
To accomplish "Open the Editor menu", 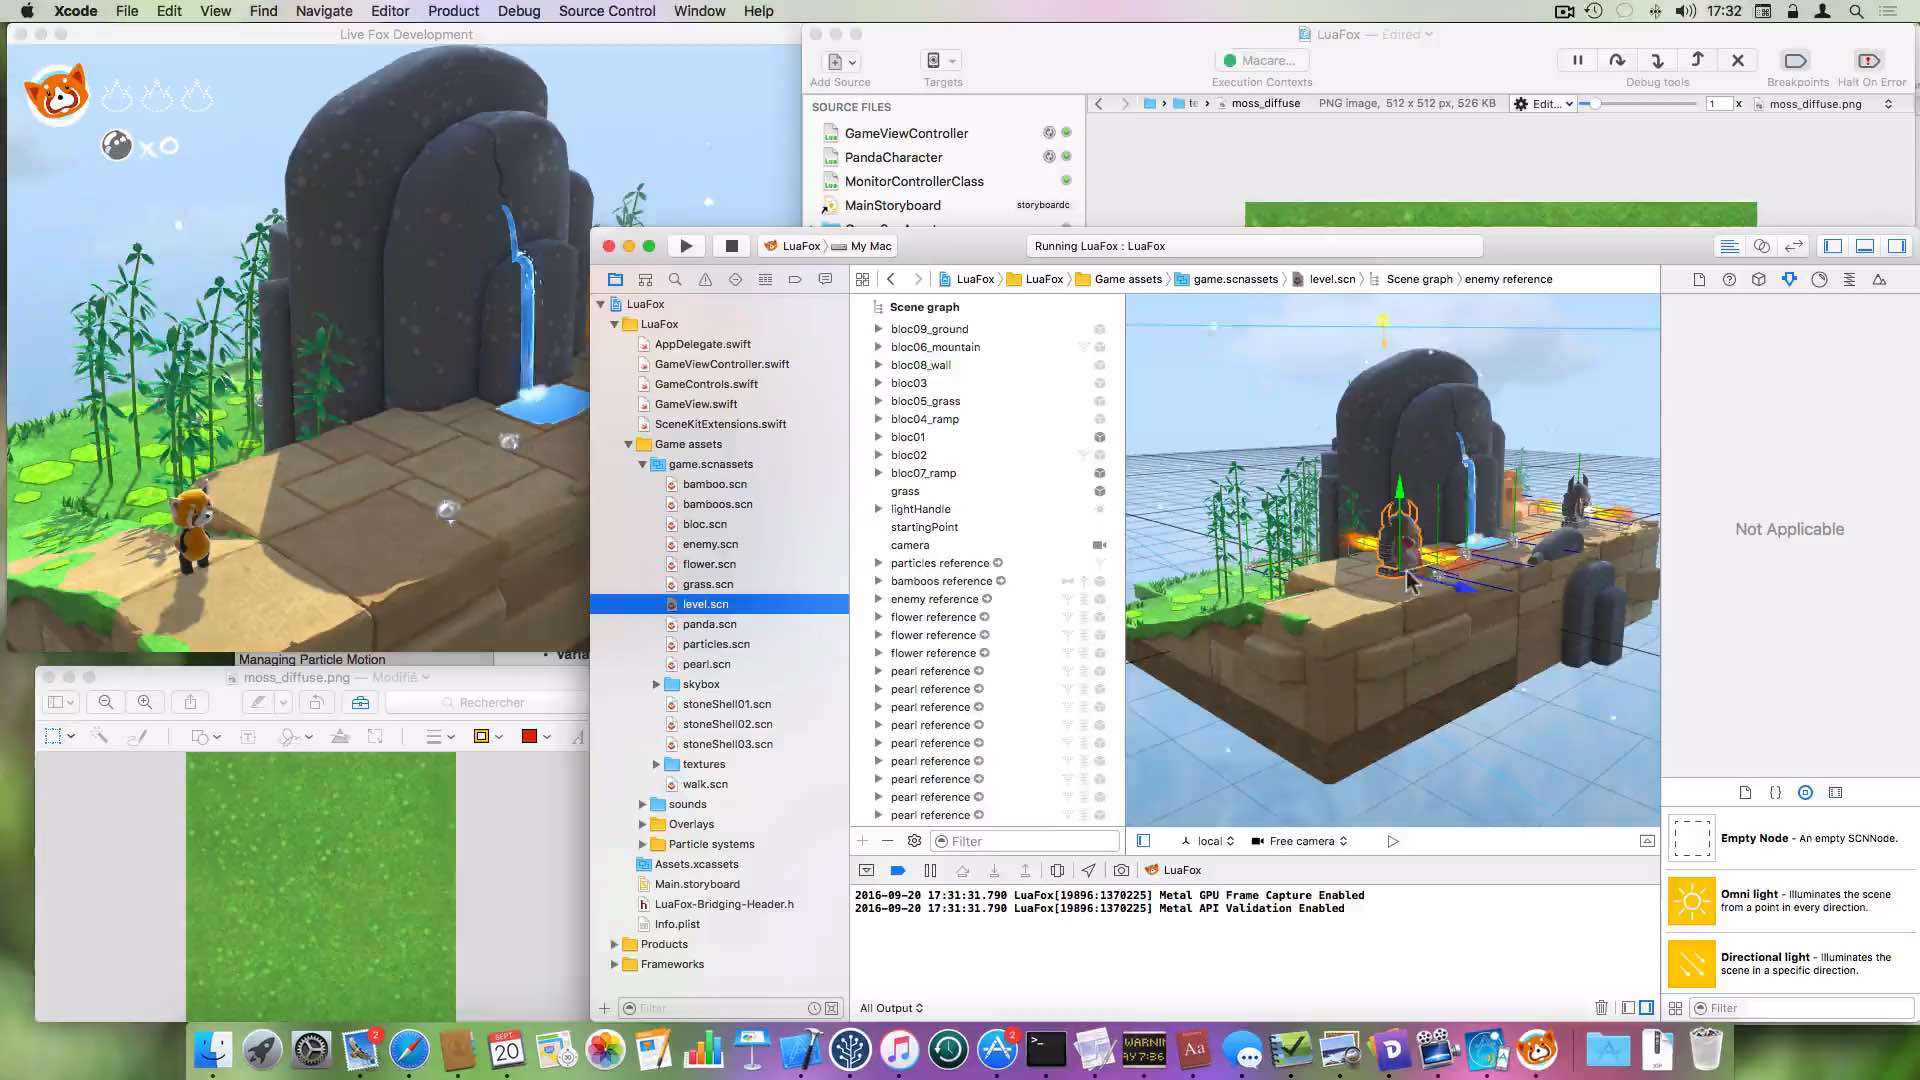I will tap(390, 11).
